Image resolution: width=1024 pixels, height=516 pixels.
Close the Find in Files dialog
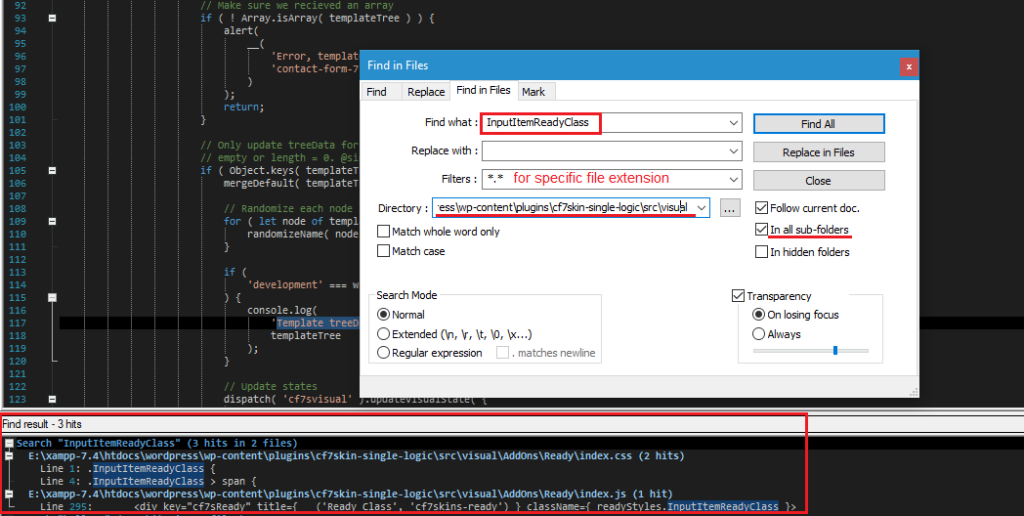[908, 66]
